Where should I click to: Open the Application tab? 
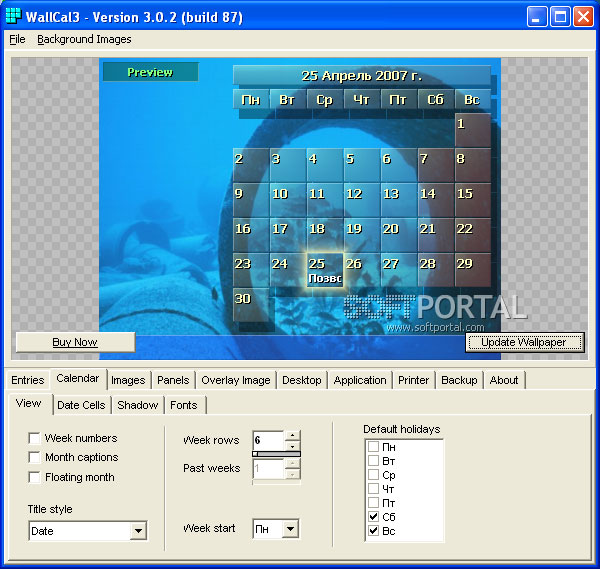click(x=360, y=380)
